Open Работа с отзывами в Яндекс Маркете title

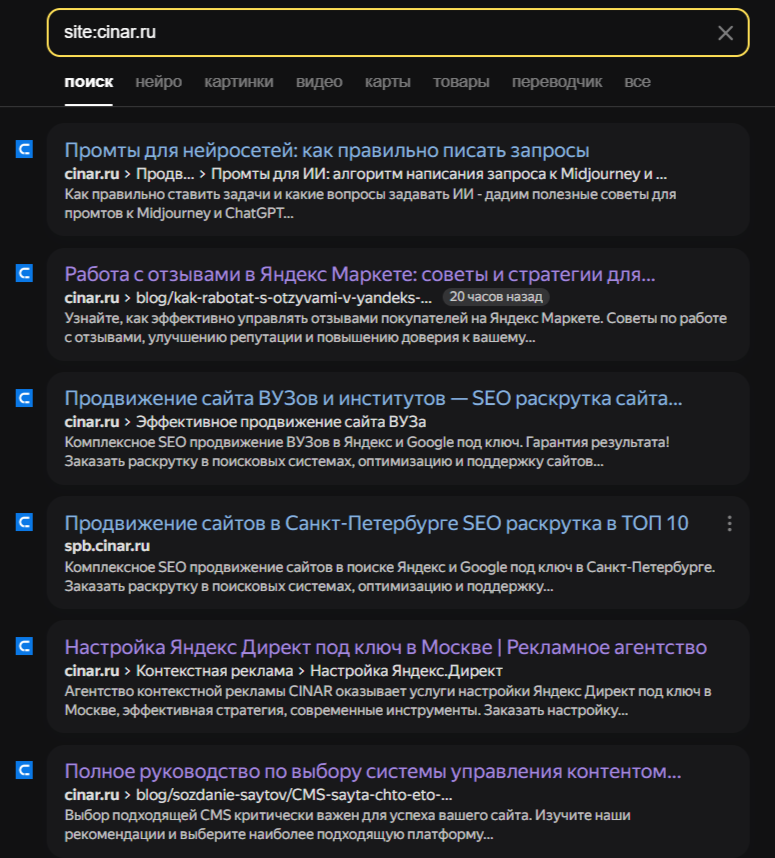(360, 274)
